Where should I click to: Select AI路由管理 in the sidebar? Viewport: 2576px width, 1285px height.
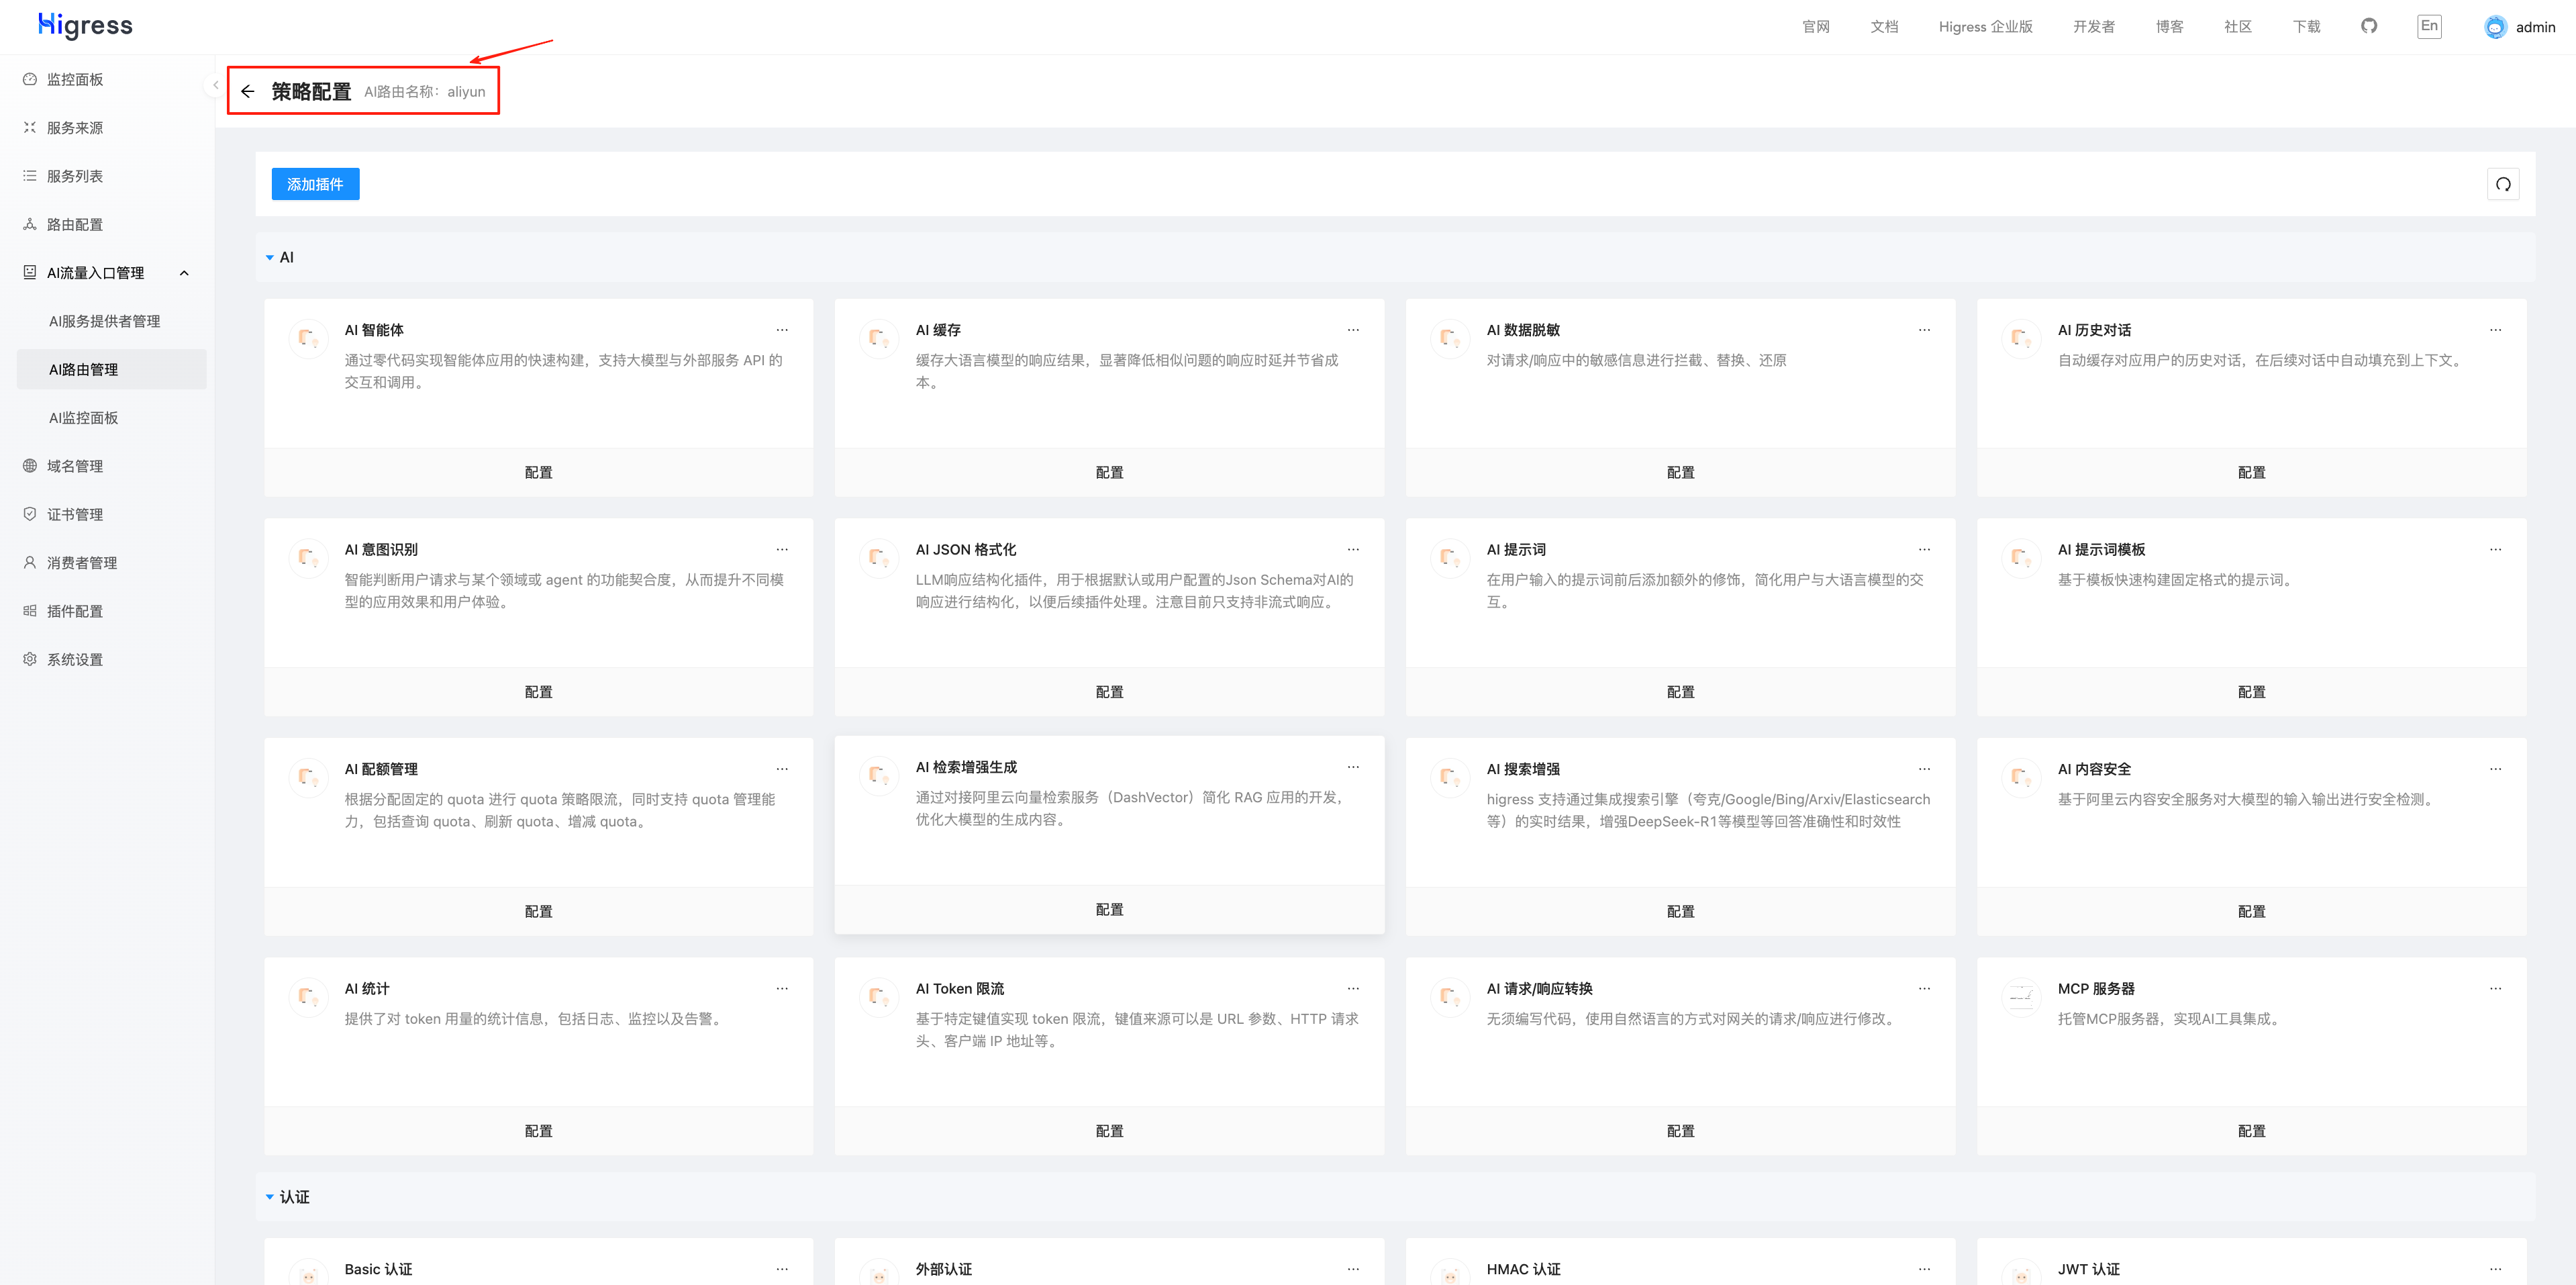coord(112,369)
